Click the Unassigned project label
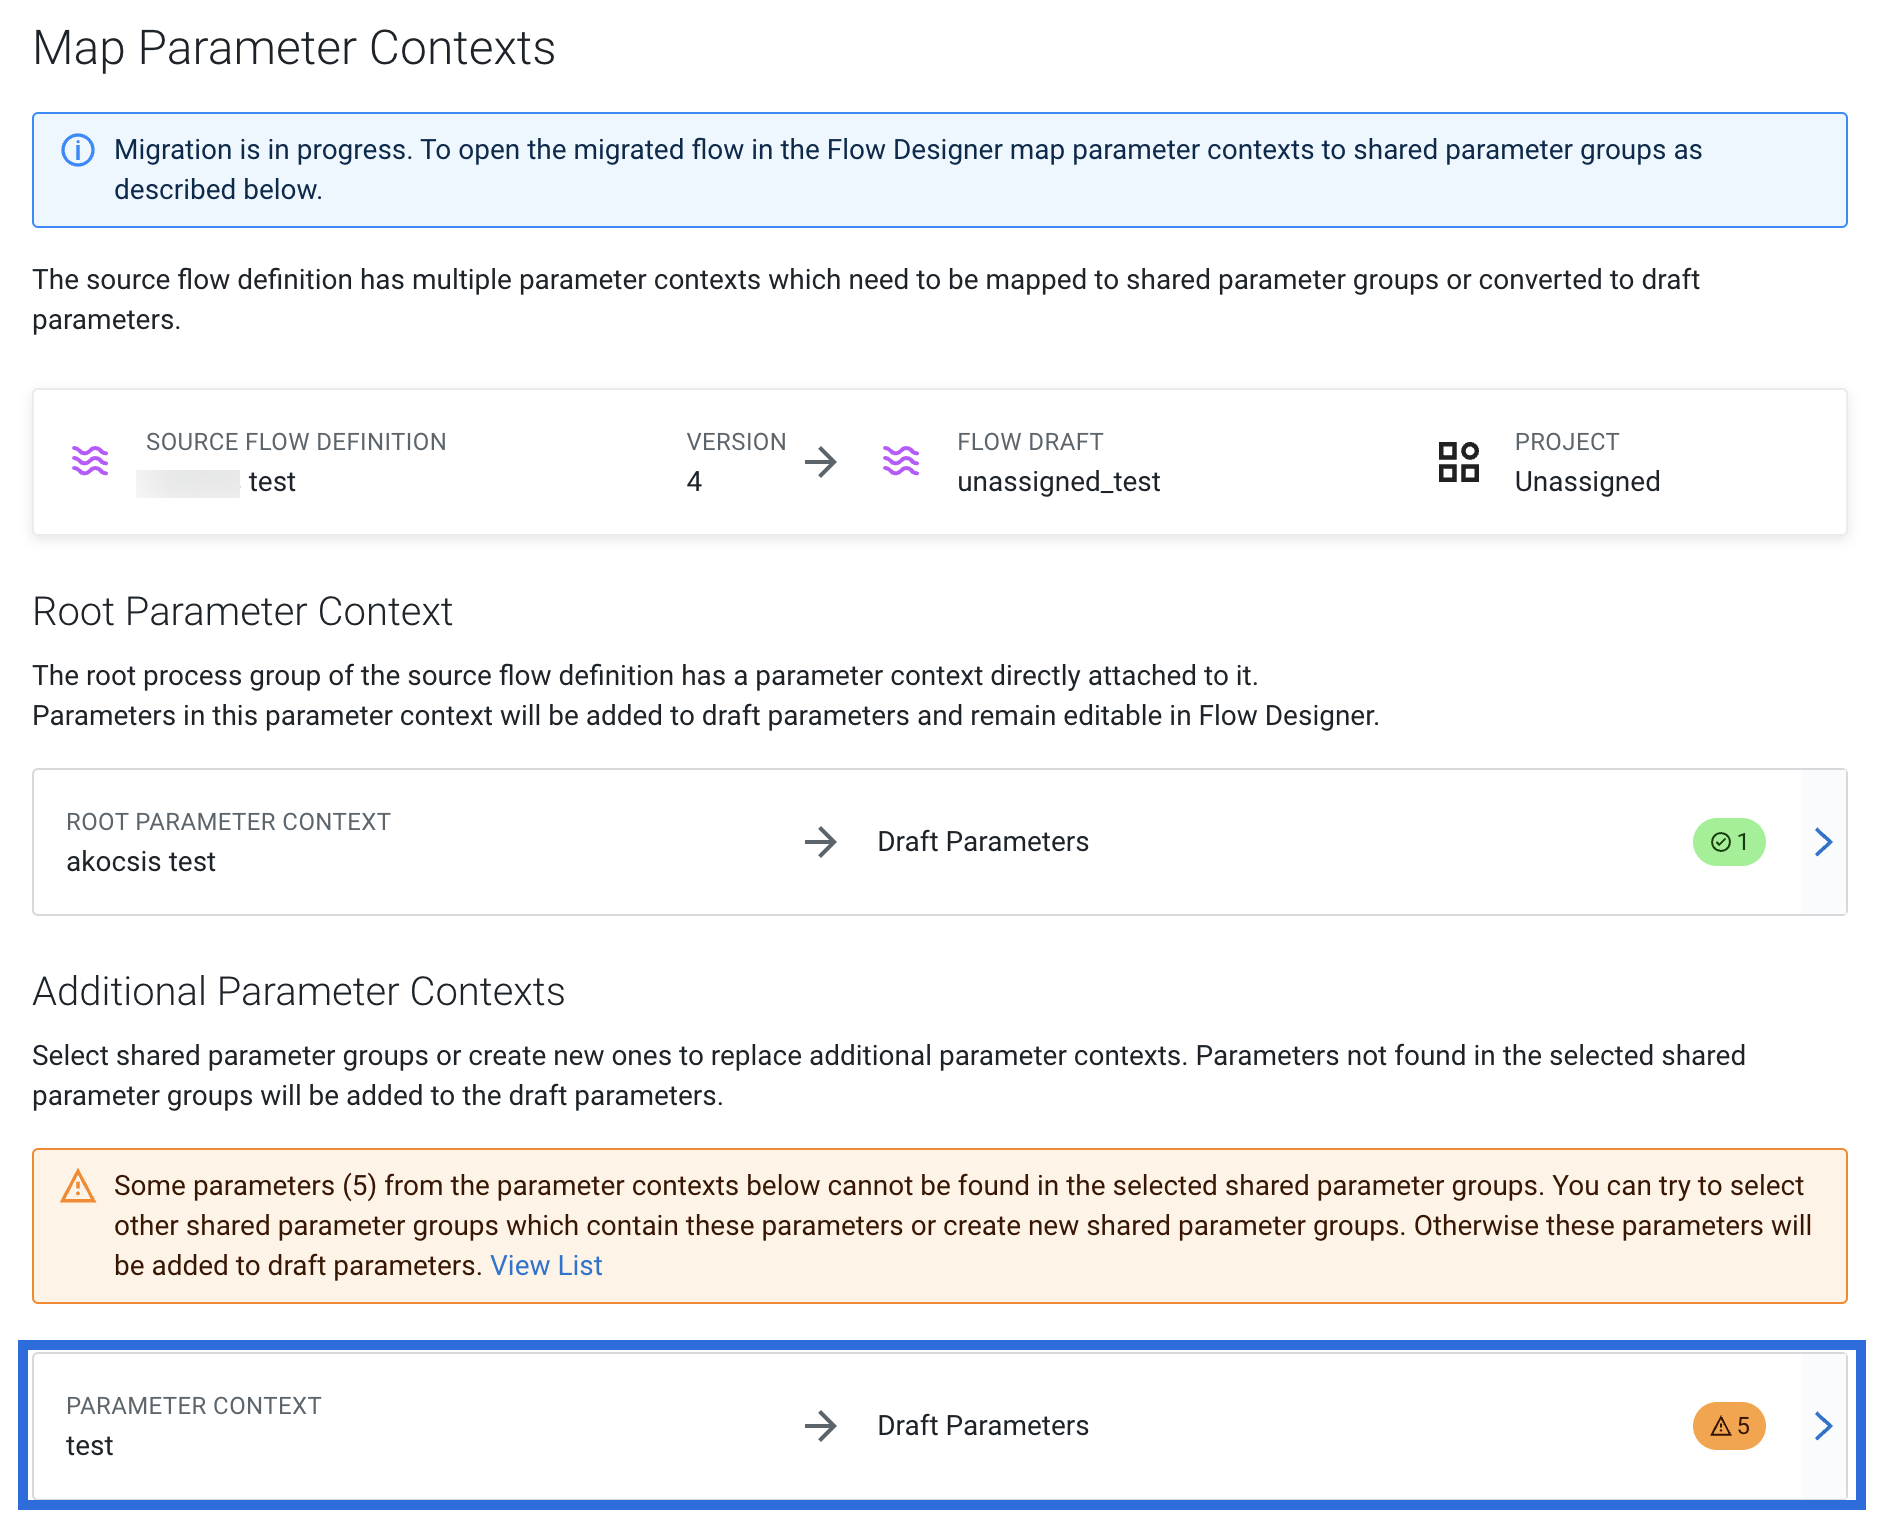The width and height of the screenshot is (1880, 1522). [1587, 482]
